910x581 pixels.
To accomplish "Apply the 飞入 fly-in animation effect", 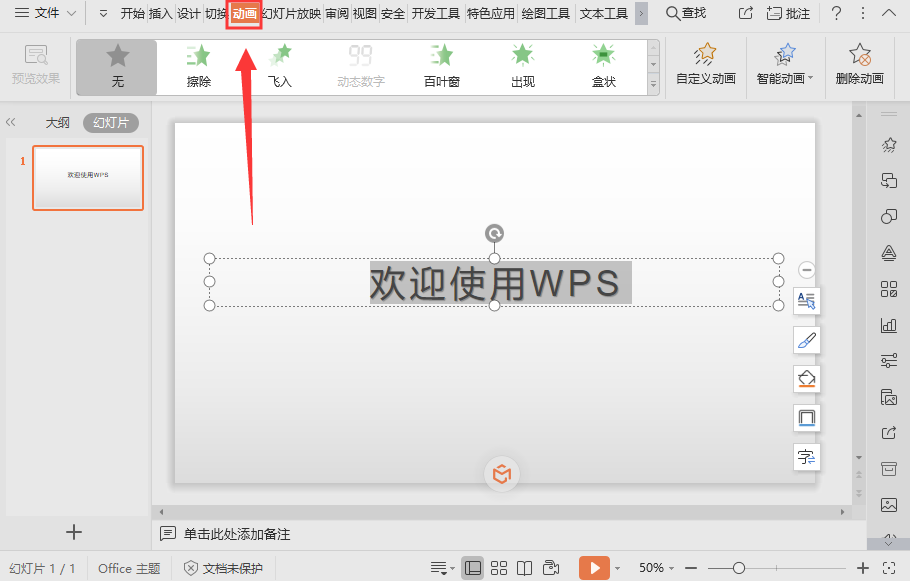I will (x=280, y=67).
